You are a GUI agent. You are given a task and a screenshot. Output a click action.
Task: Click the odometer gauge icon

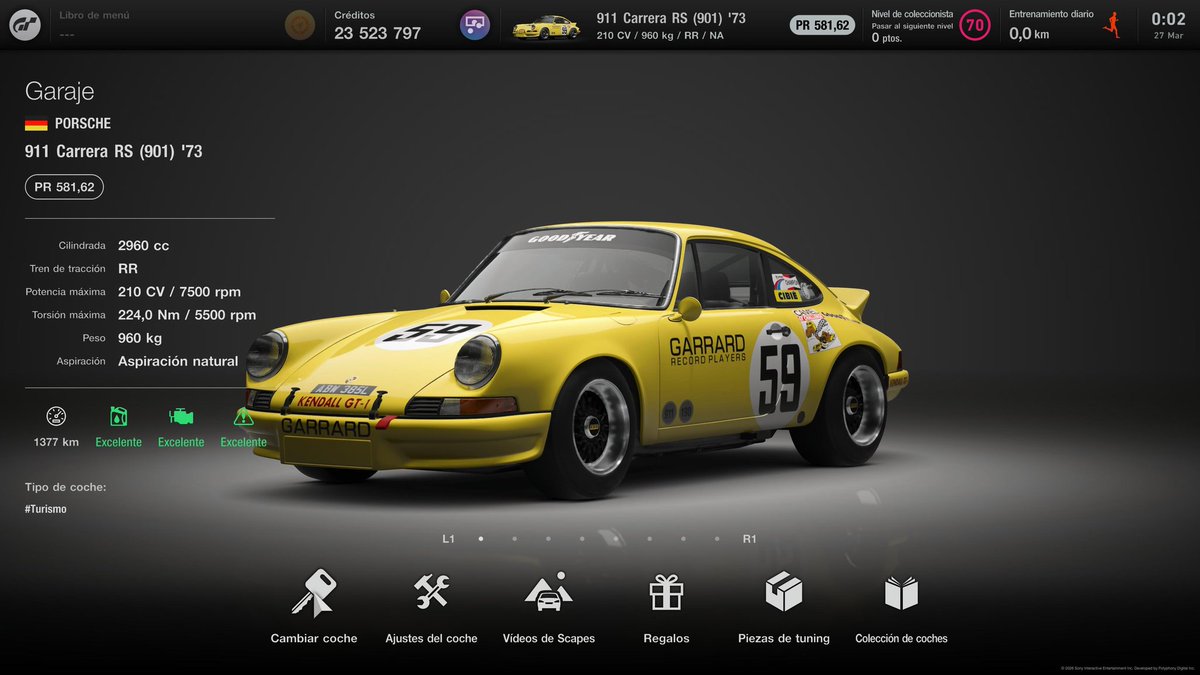(x=56, y=417)
